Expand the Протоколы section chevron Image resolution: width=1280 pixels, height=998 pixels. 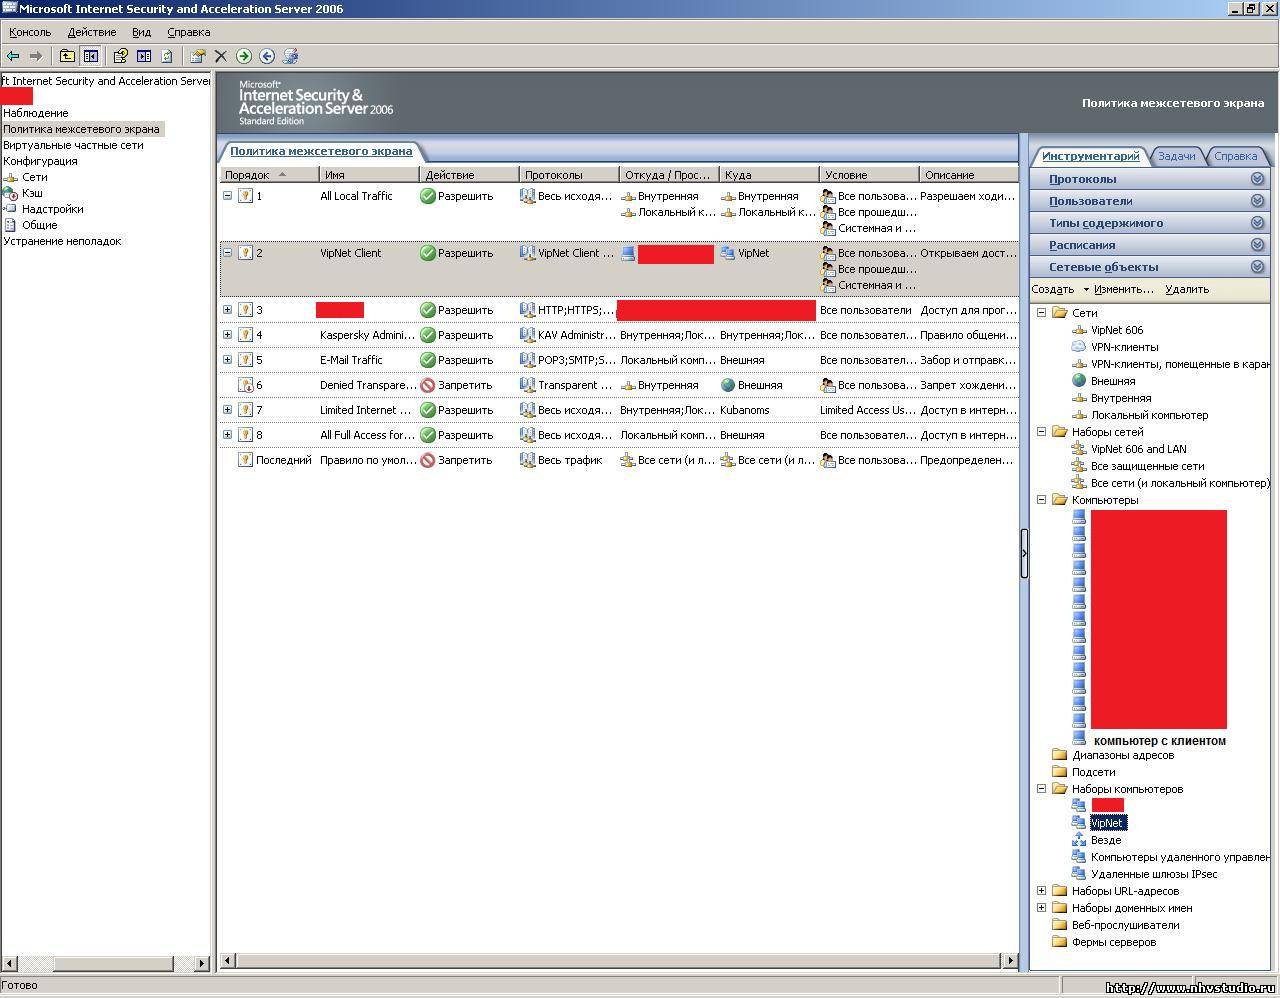point(1257,179)
